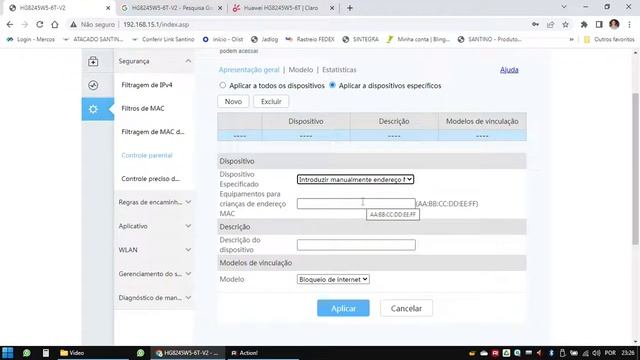Collapse the Segurança section
Image resolution: width=640 pixels, height=360 pixels.
(x=188, y=61)
